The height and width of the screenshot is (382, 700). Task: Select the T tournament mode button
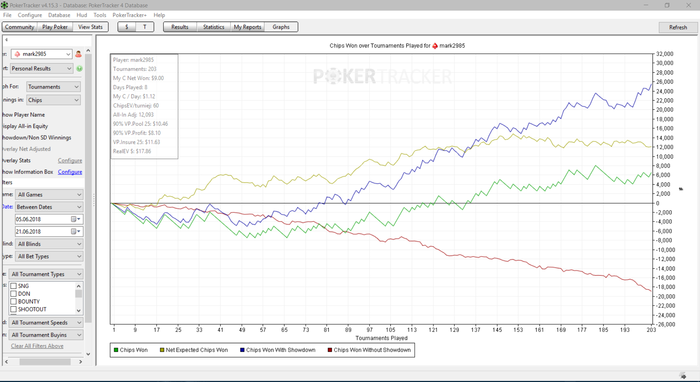click(x=145, y=27)
